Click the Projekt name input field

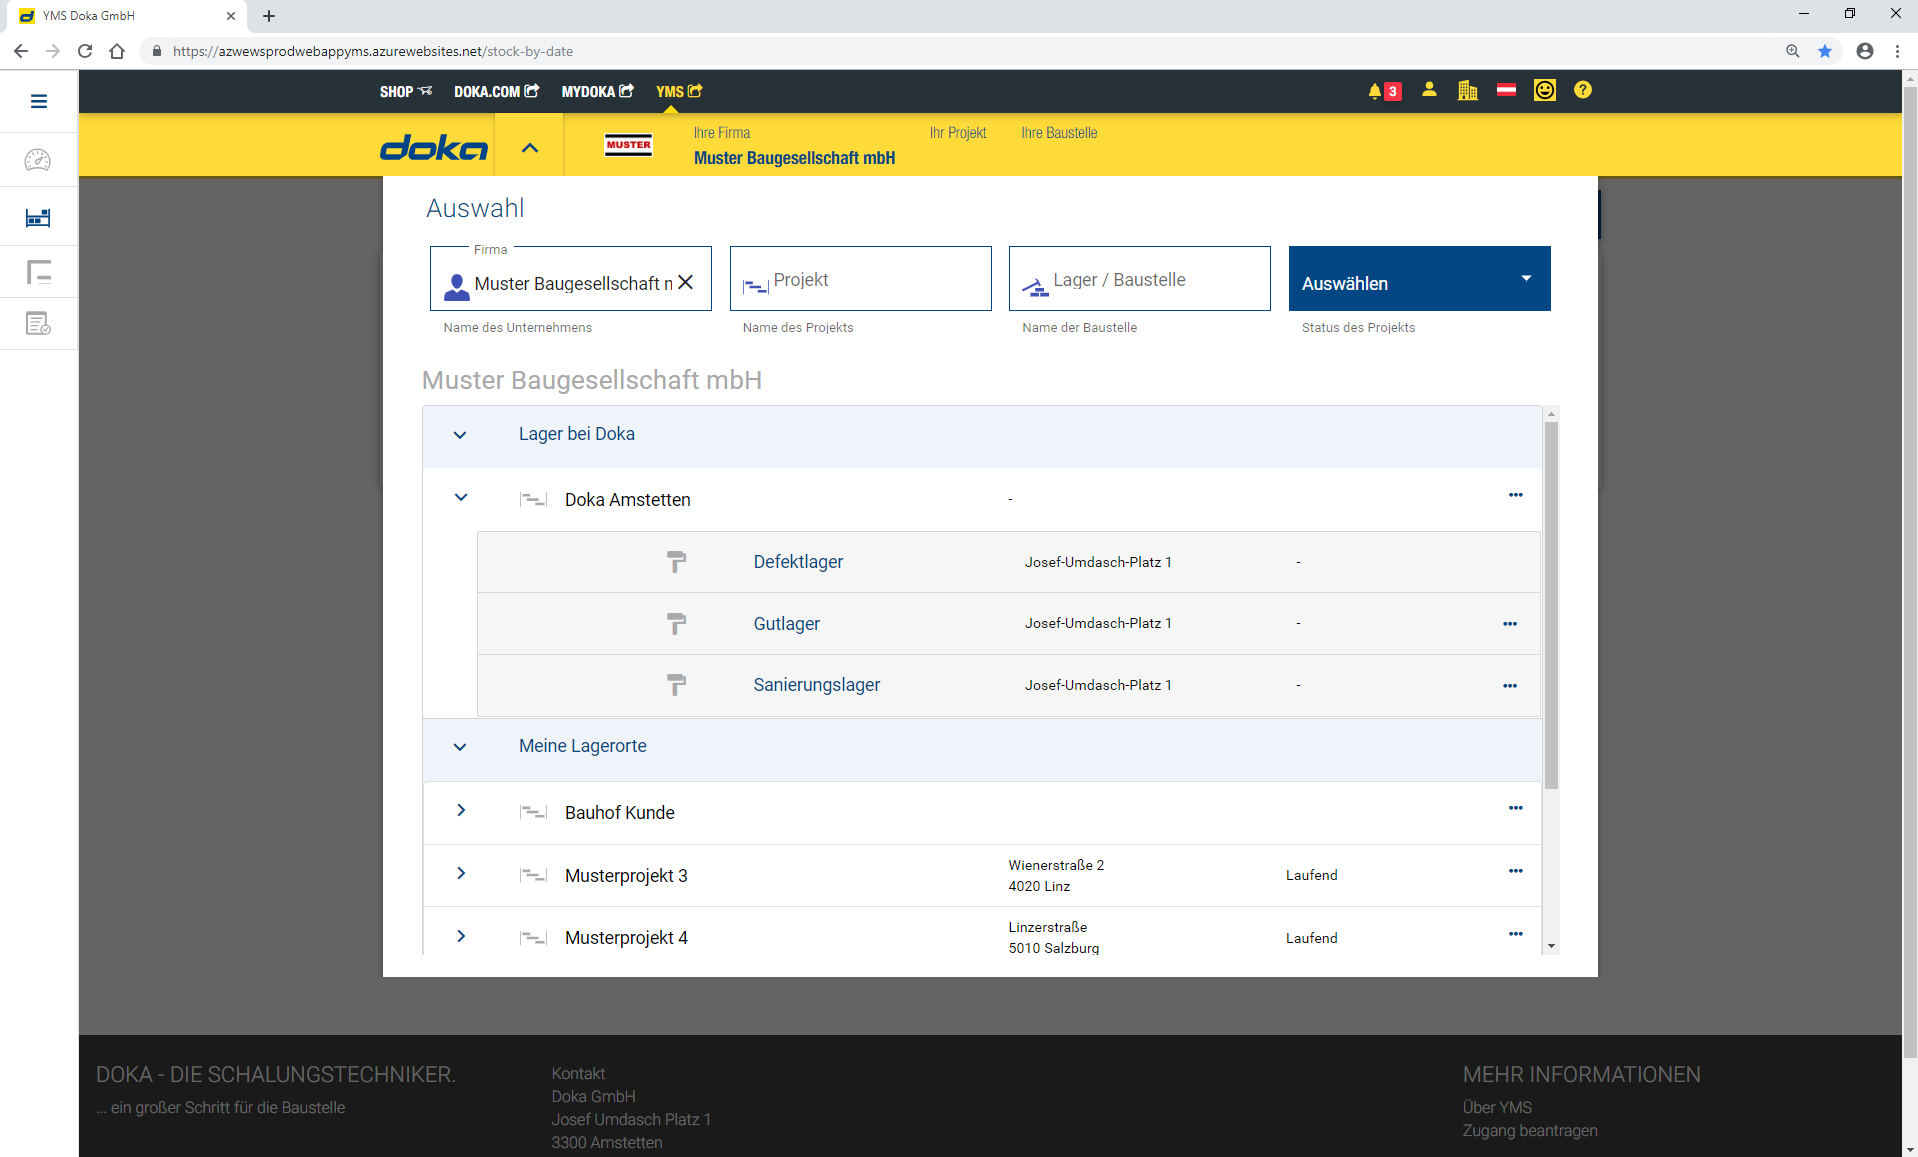click(x=860, y=280)
